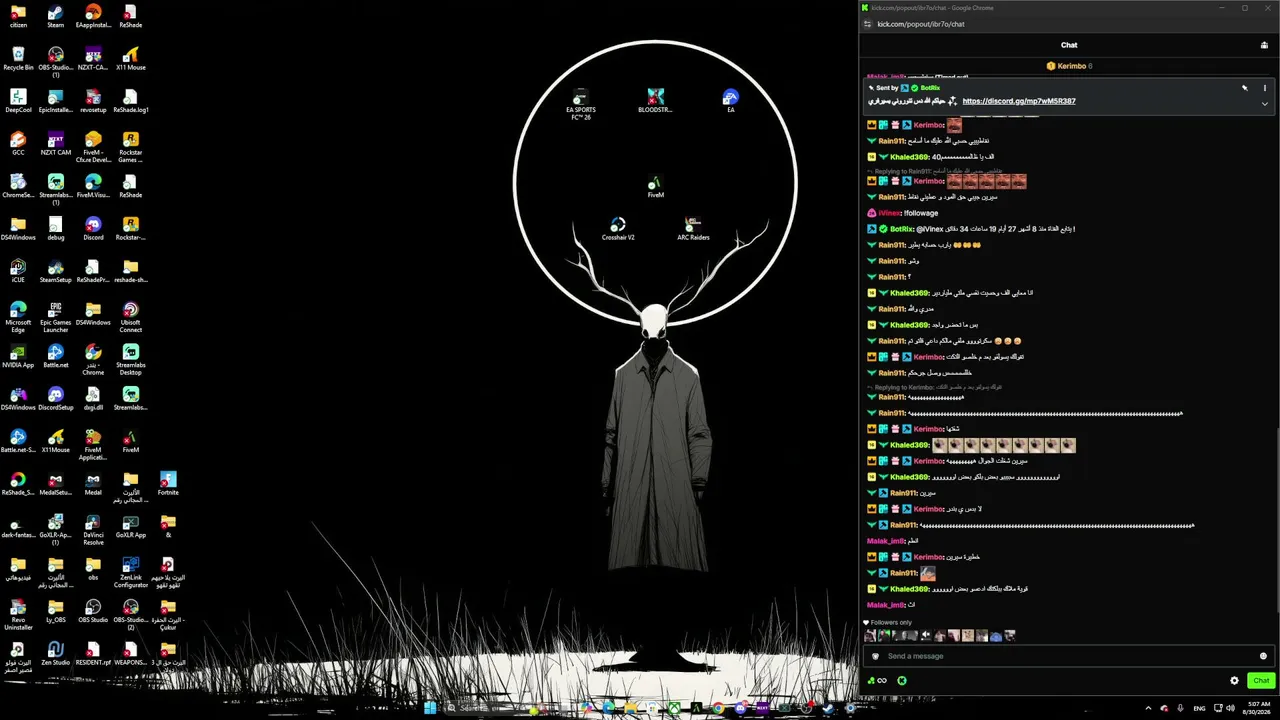Show hidden system tray icons
1280x720 pixels.
[x=1148, y=708]
